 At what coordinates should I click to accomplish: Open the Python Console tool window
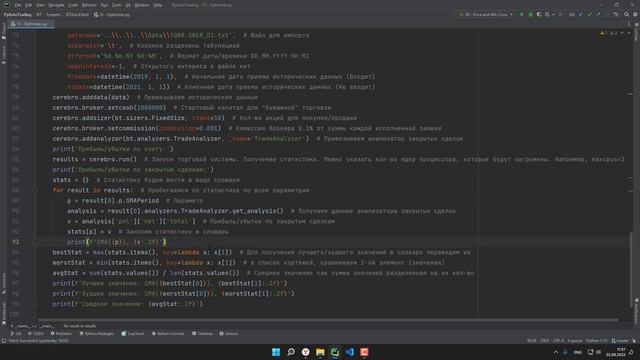(168, 333)
